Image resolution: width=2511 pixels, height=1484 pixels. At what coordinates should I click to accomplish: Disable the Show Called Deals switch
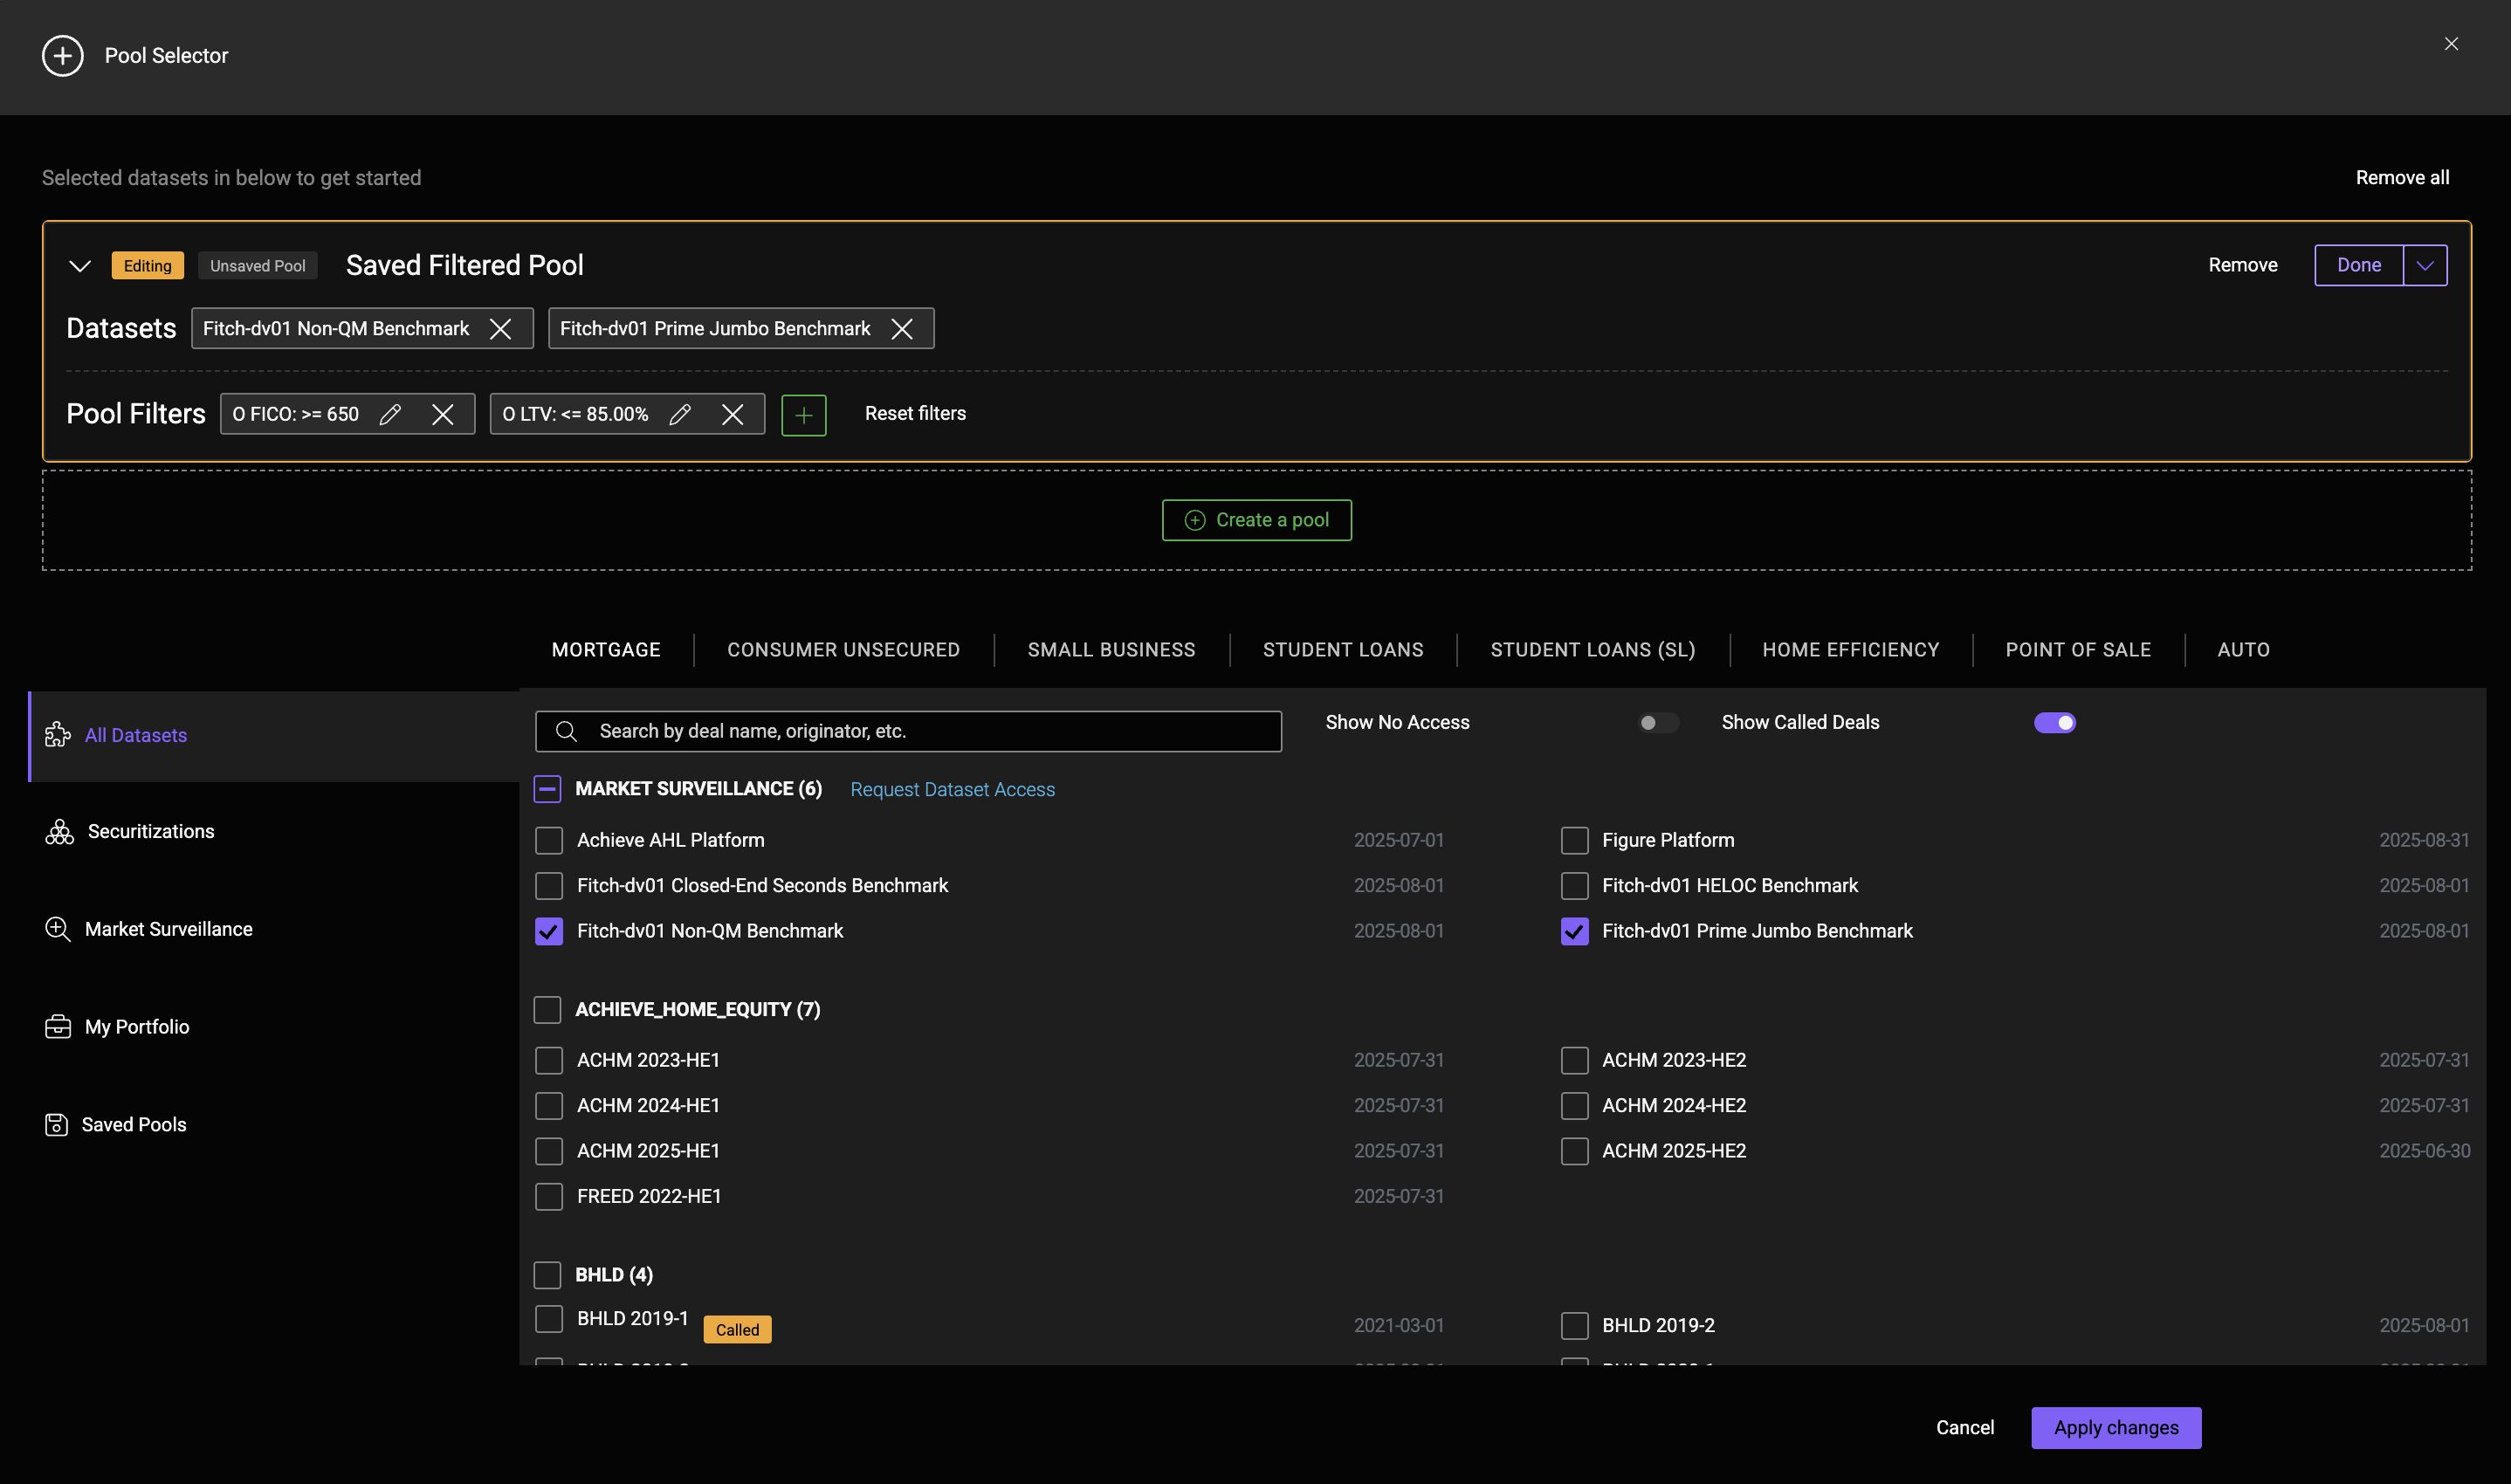(x=2054, y=722)
